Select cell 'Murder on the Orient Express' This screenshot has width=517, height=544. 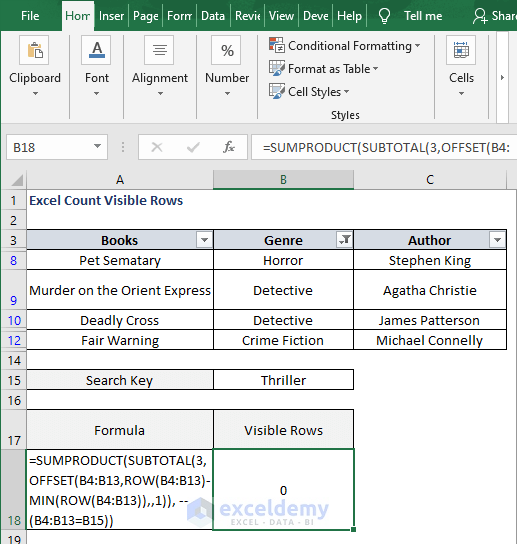(120, 290)
